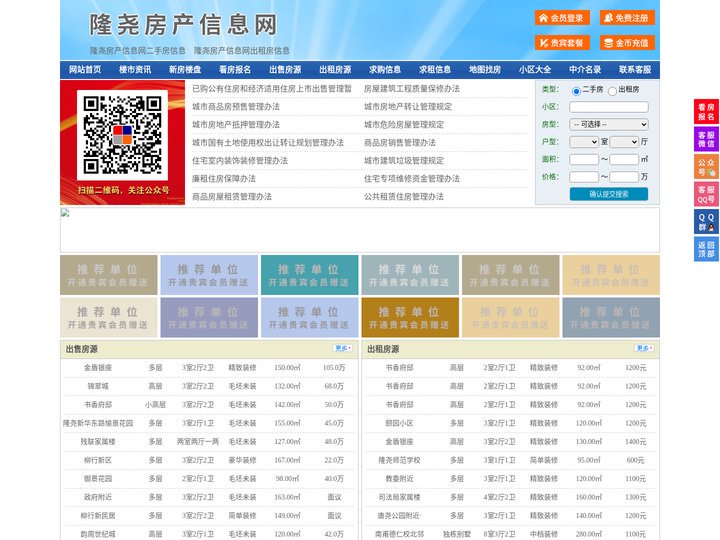Focus the 小区 community name input
This screenshot has height=540, width=720.
(x=608, y=107)
